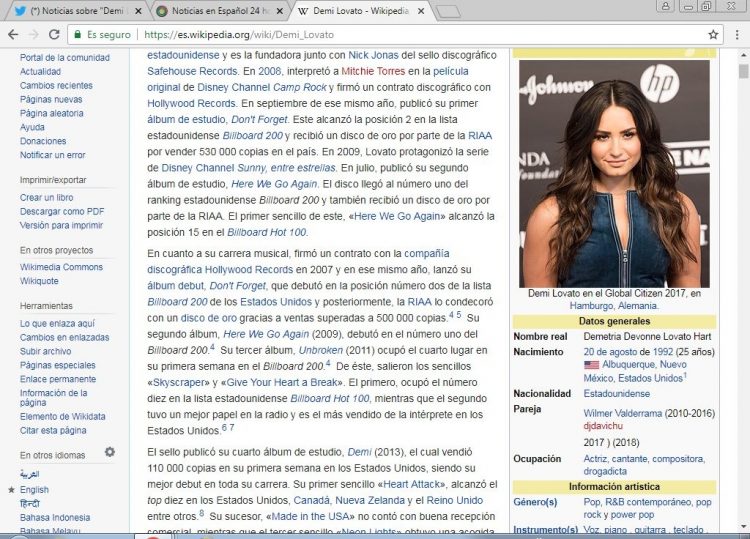This screenshot has height=539, width=750.
Task: Close the Noticias en Español tab
Action: (x=280, y=11)
